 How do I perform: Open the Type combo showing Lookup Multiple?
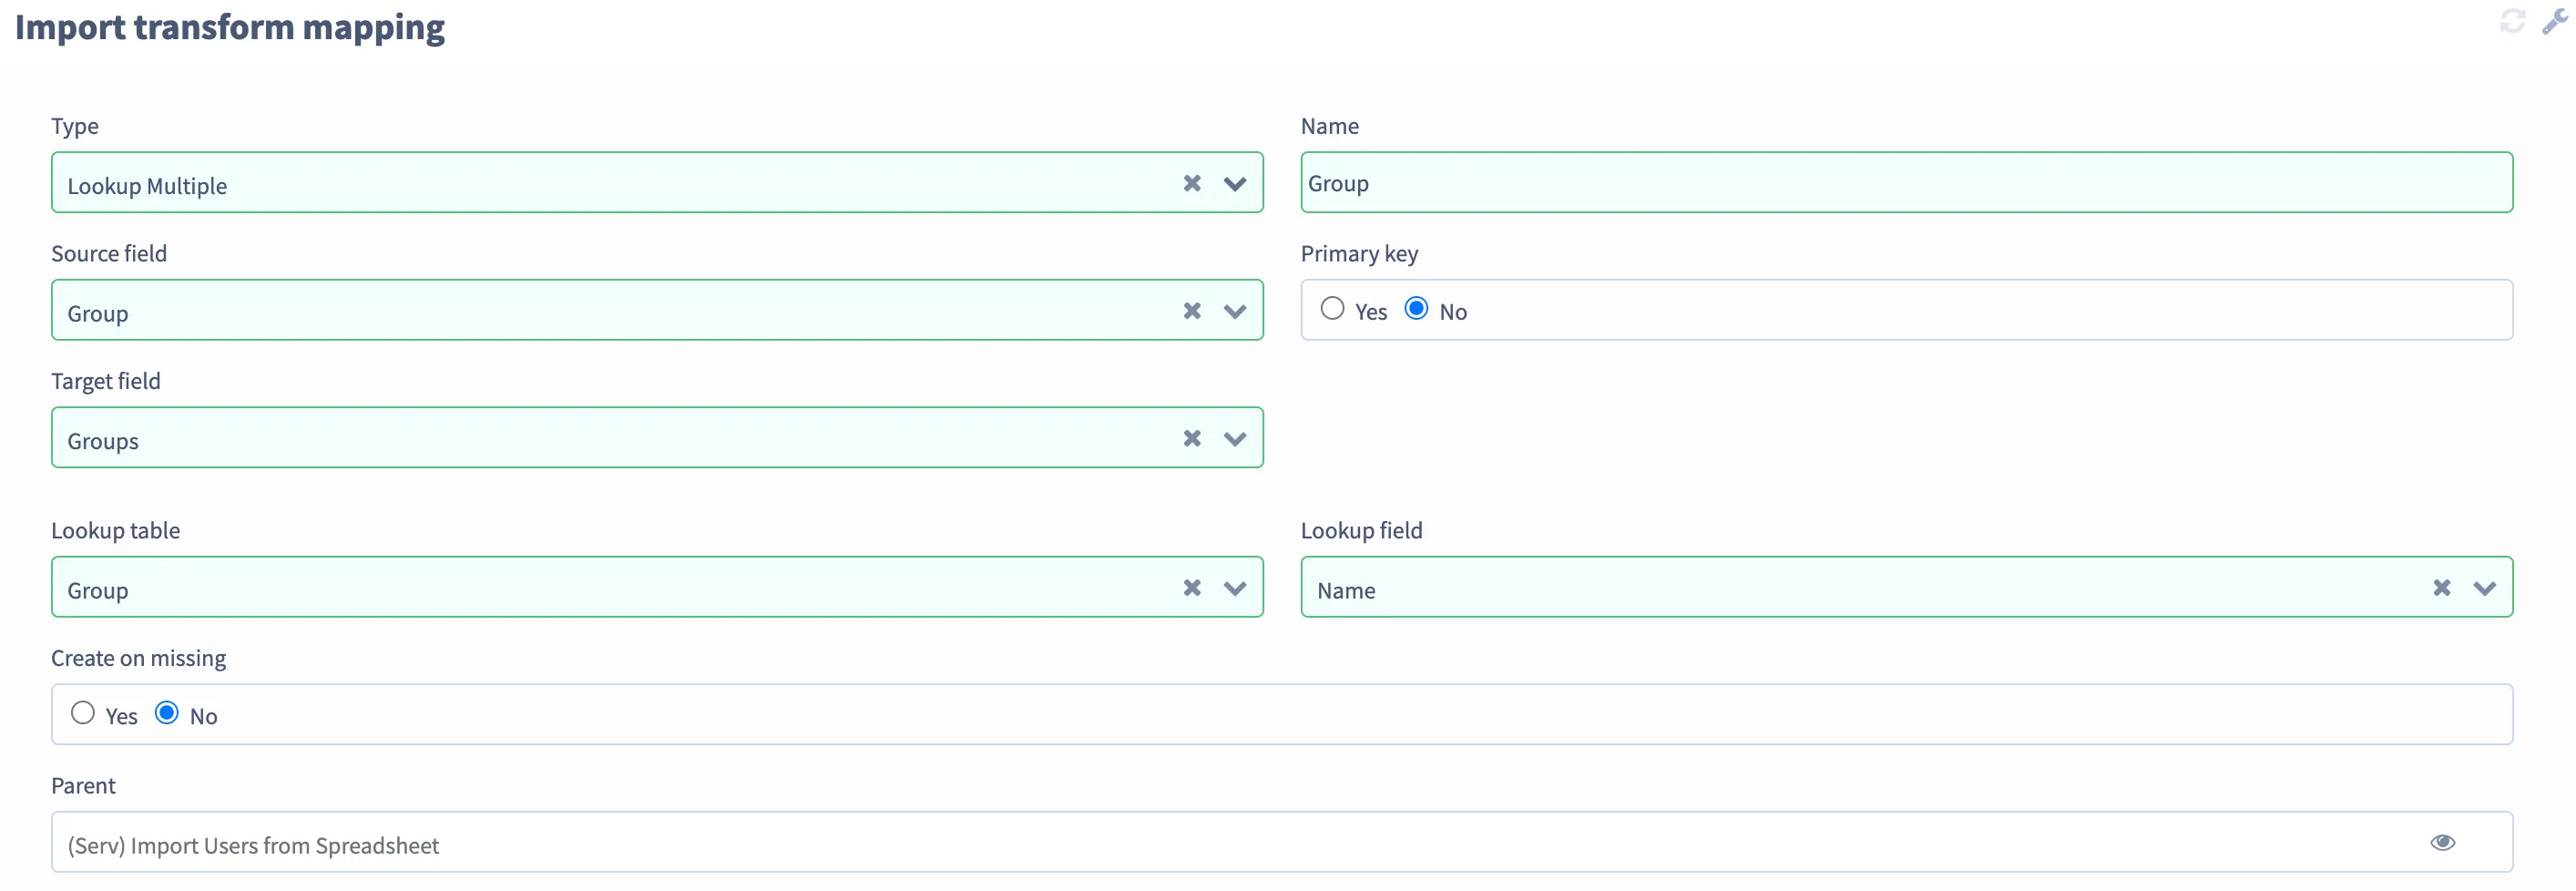click(657, 182)
